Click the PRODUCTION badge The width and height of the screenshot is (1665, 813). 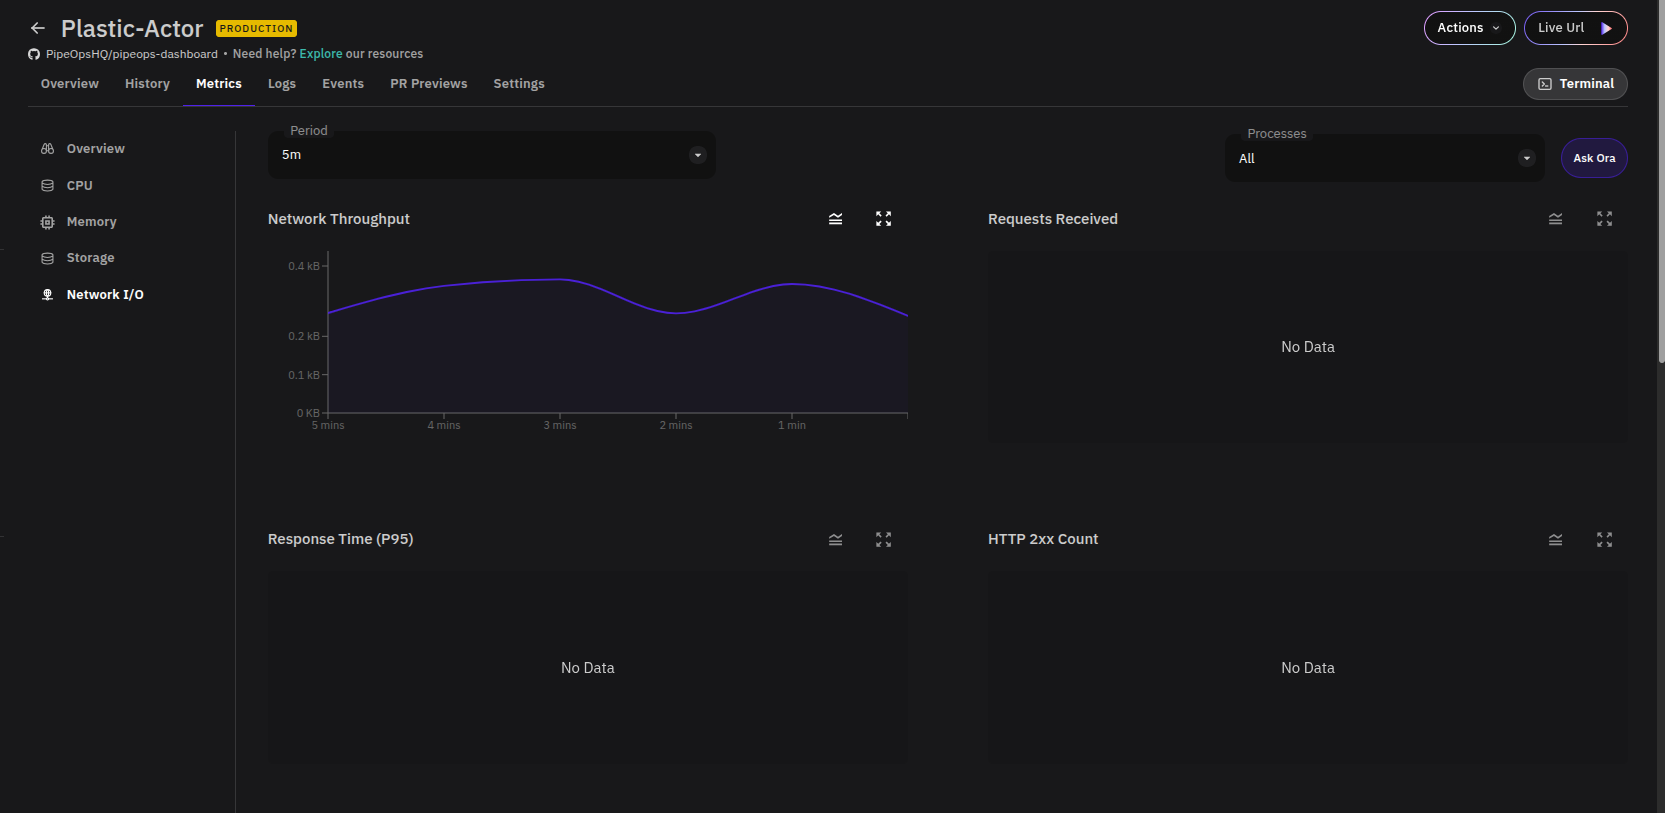coord(256,29)
